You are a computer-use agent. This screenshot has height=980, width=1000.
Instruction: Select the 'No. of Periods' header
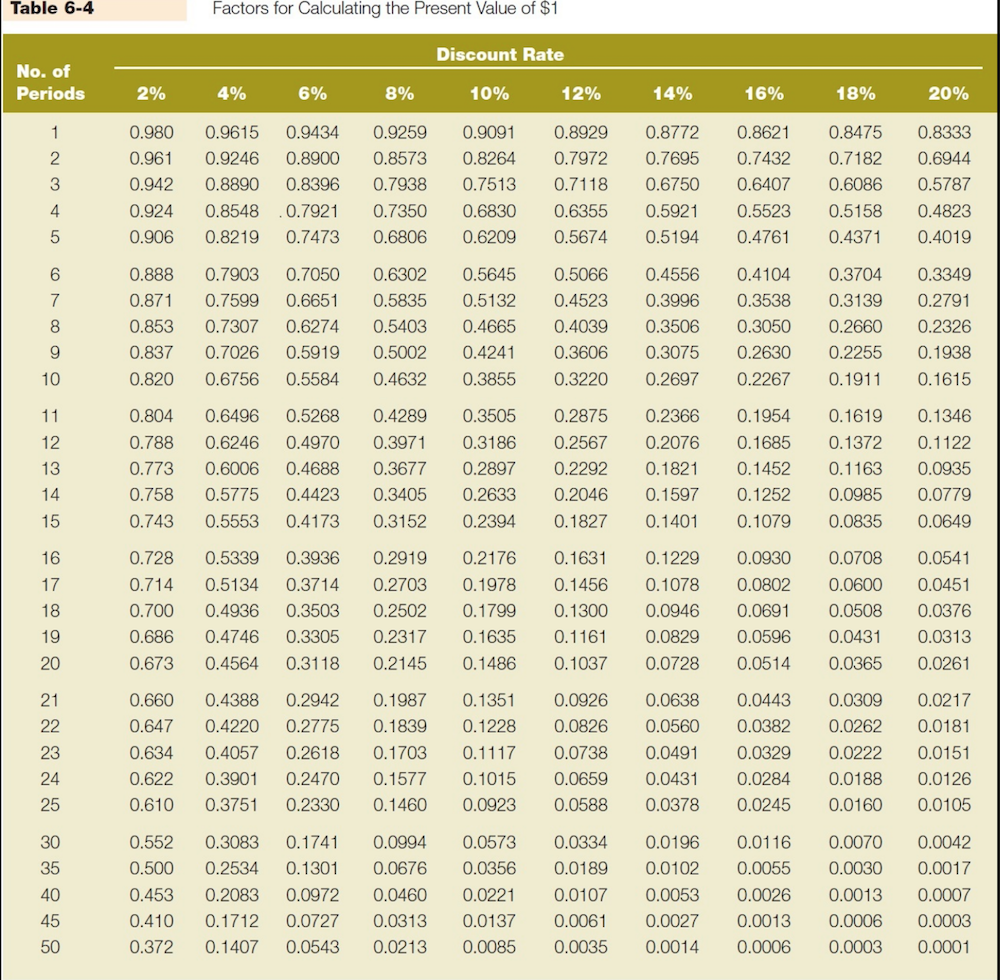pos(50,82)
